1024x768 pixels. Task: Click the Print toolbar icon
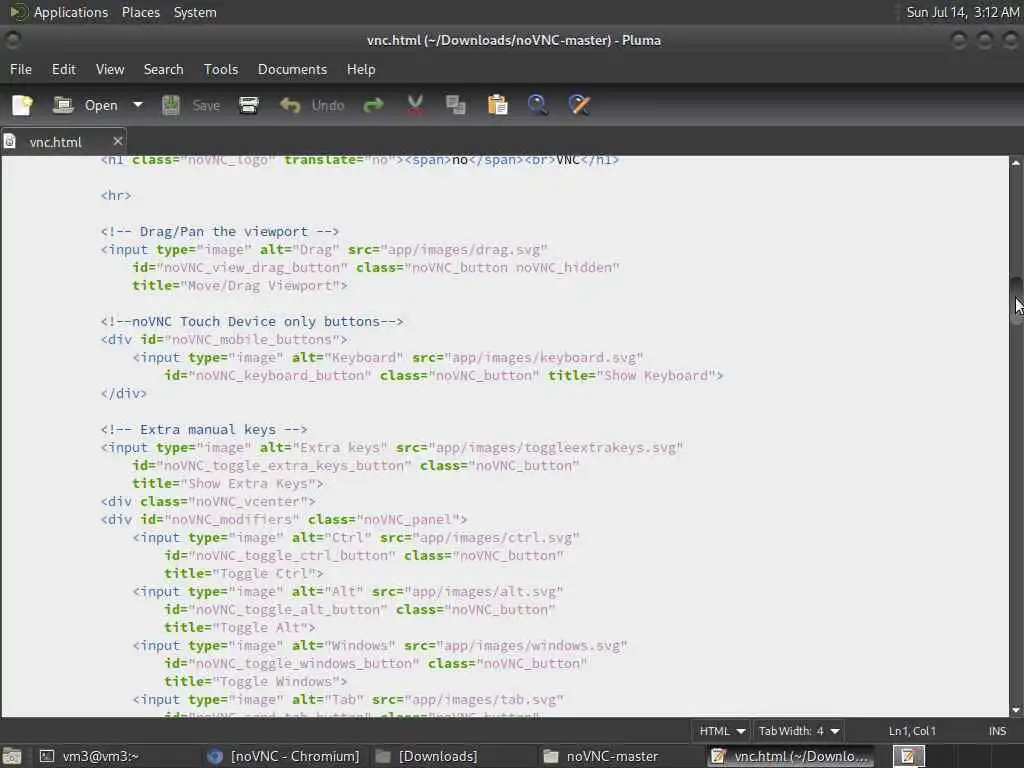click(x=249, y=105)
